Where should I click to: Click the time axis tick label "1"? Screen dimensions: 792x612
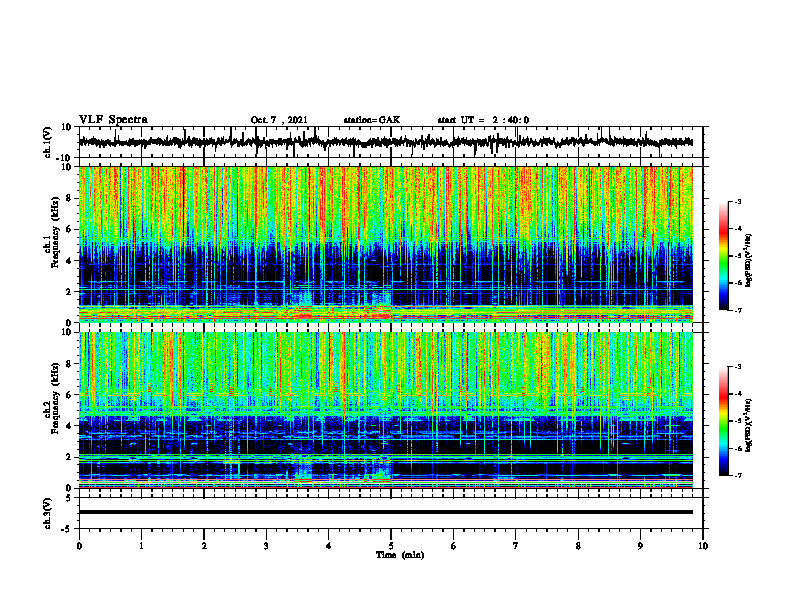(141, 546)
